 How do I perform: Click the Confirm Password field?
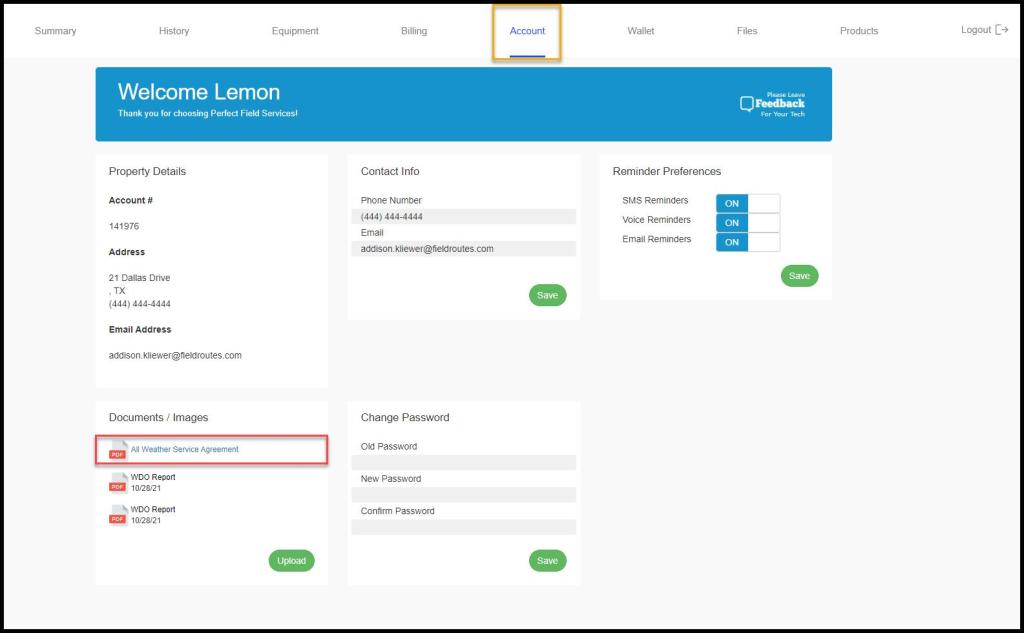tap(464, 527)
